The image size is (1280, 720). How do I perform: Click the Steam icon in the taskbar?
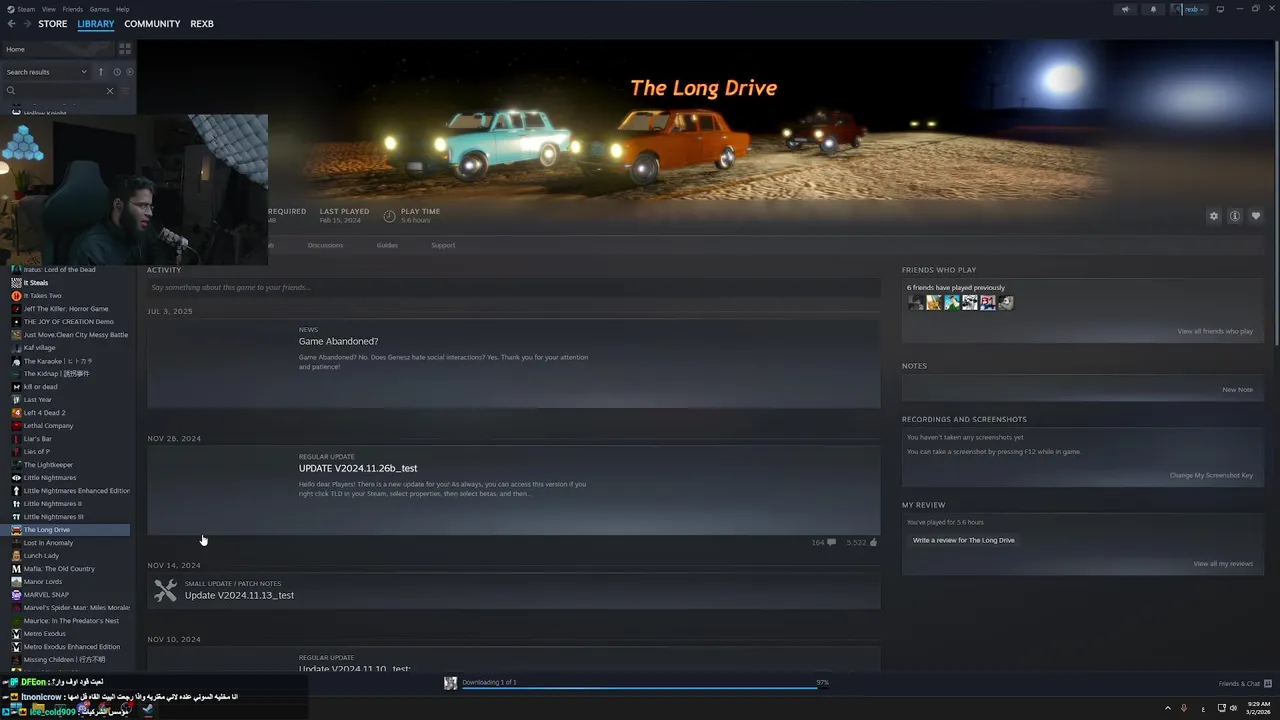(147, 710)
